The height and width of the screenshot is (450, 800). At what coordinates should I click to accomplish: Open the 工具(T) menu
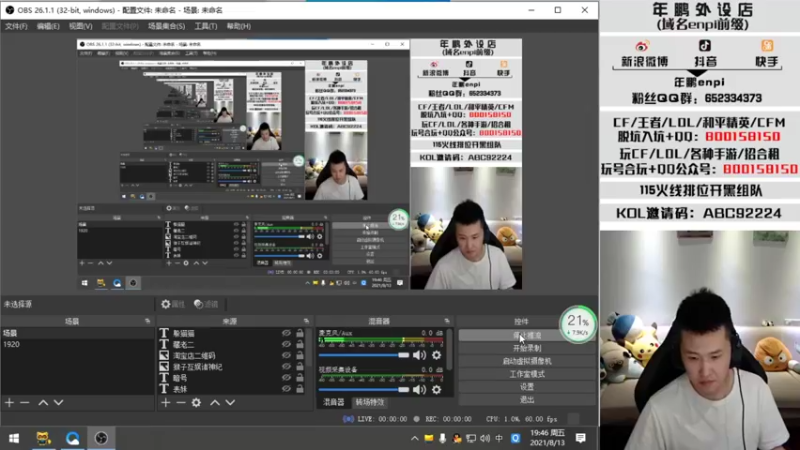point(206,26)
